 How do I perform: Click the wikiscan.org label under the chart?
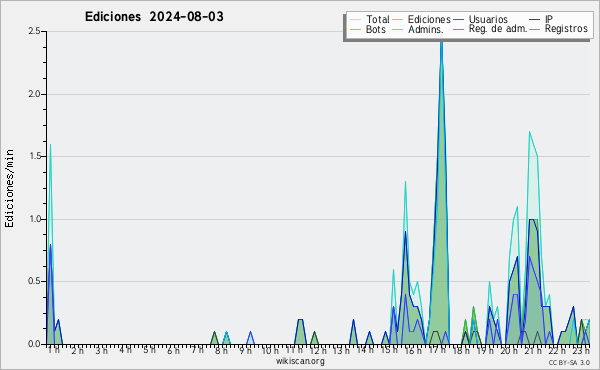tap(300, 361)
